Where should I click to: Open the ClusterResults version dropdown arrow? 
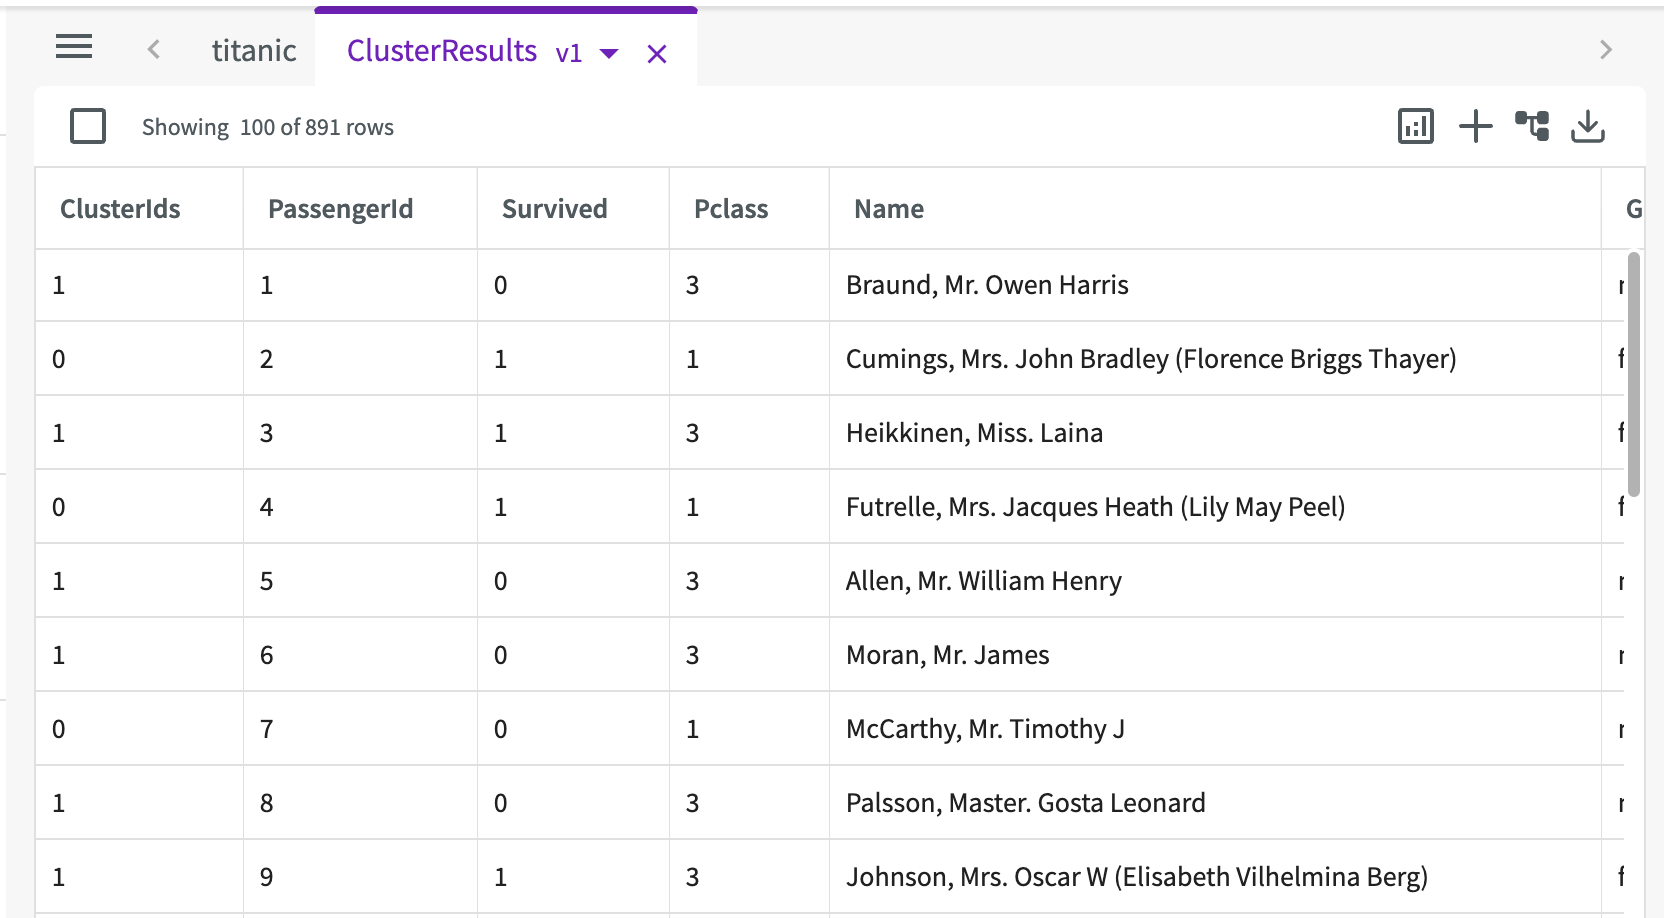[609, 54]
